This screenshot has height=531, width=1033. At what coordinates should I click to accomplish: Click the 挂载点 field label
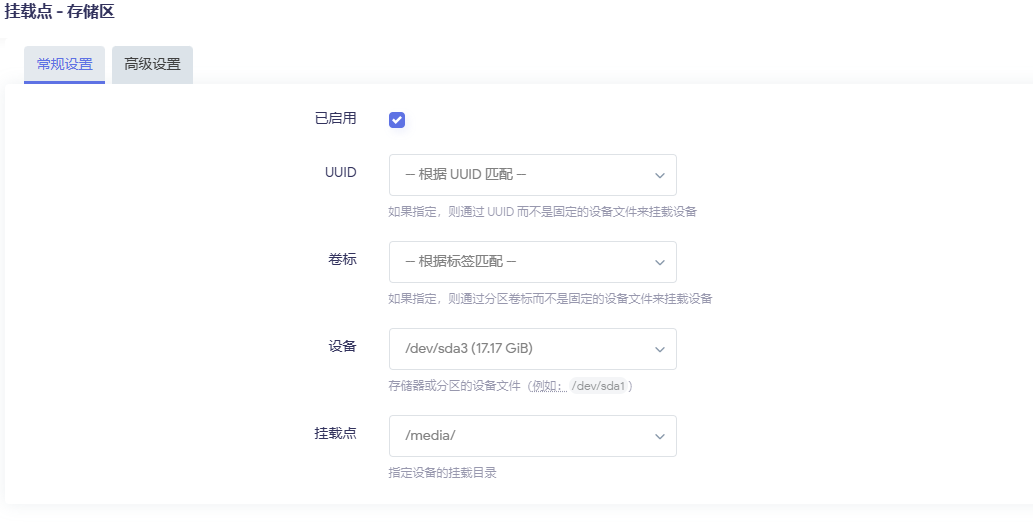[x=335, y=433]
